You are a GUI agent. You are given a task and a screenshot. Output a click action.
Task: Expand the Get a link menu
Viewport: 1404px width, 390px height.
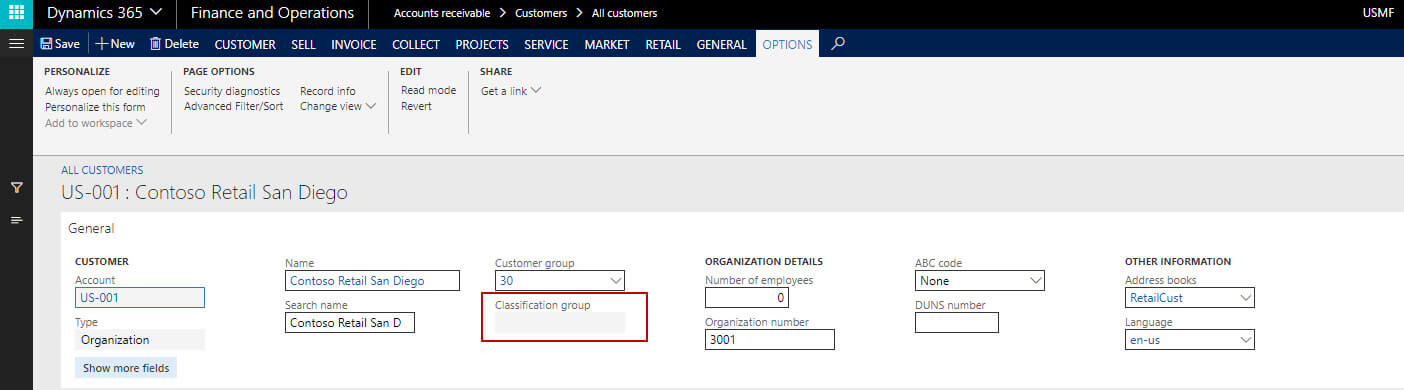coord(511,90)
